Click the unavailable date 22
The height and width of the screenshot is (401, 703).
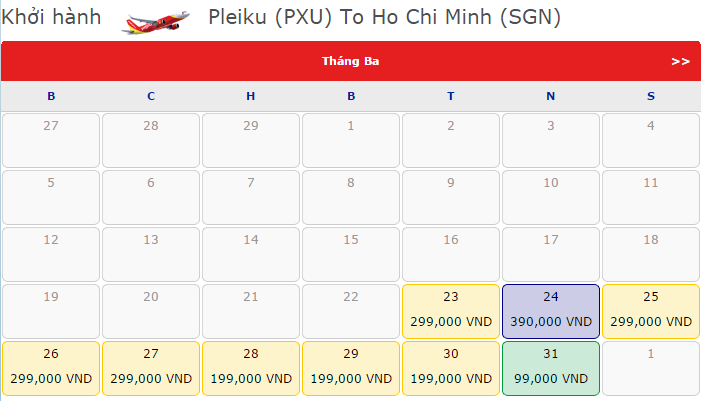click(351, 311)
